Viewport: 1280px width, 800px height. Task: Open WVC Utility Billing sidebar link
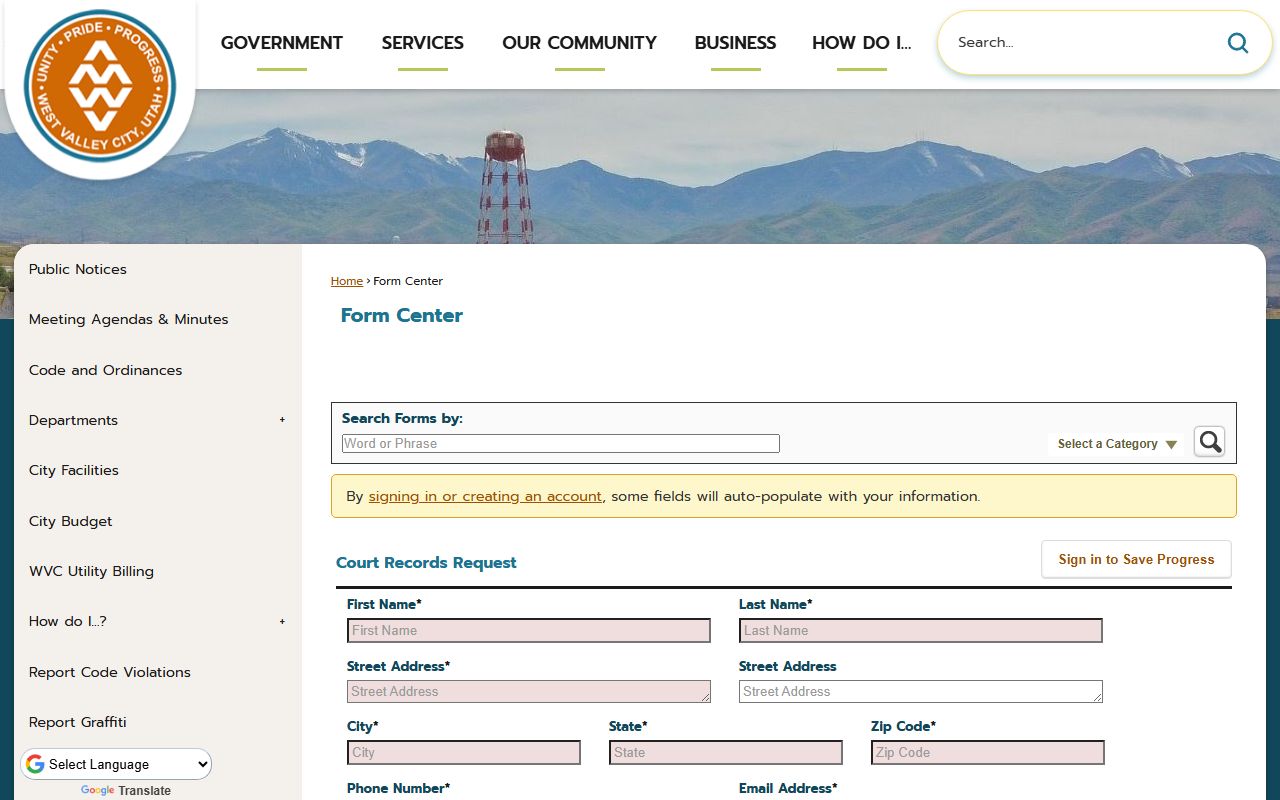91,571
